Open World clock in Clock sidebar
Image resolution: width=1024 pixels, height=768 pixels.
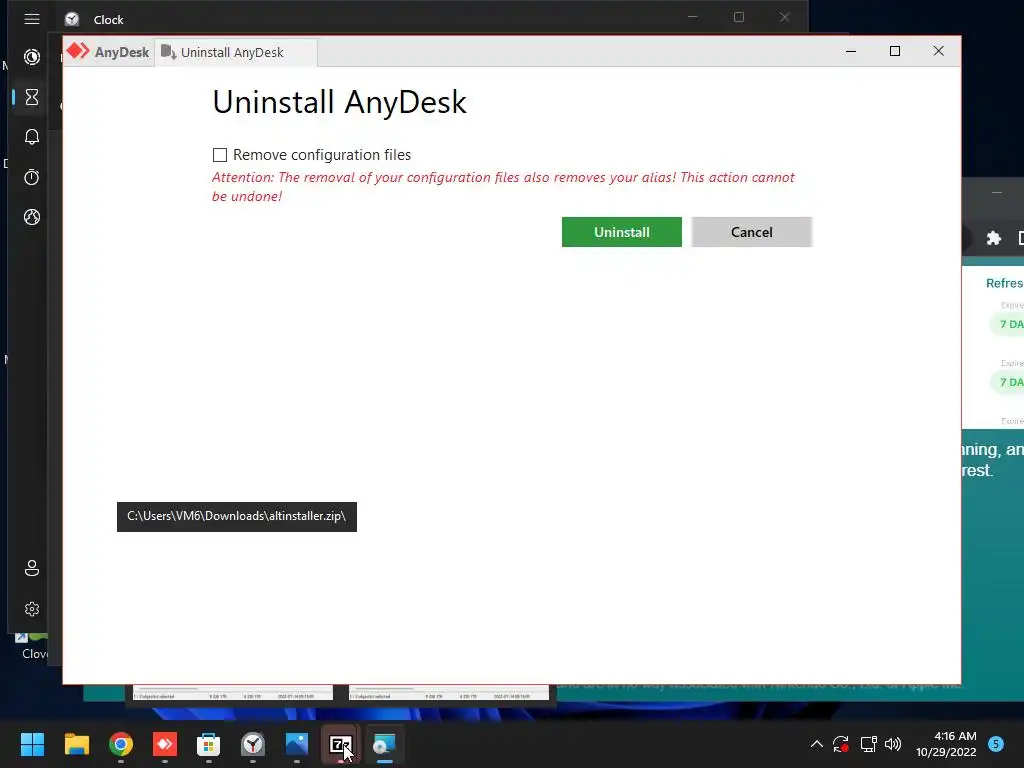(32, 217)
